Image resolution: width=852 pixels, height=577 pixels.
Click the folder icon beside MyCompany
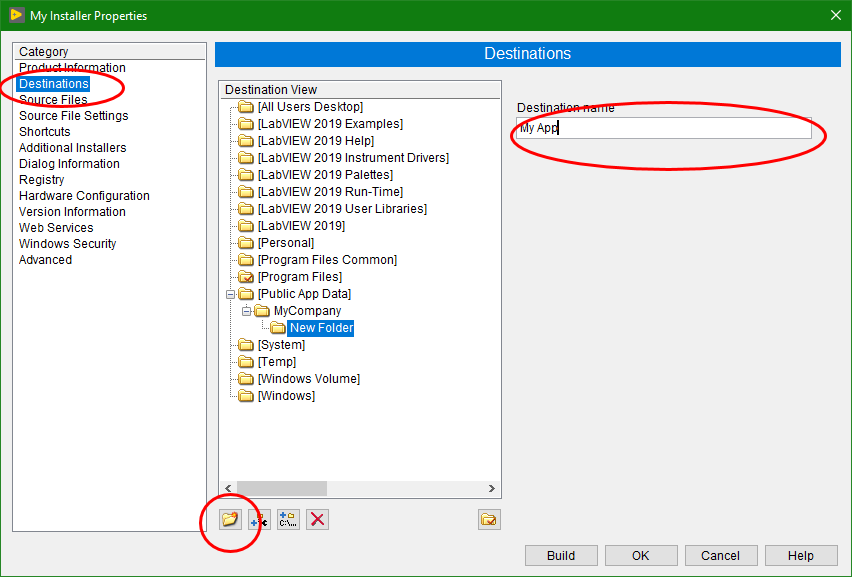262,311
